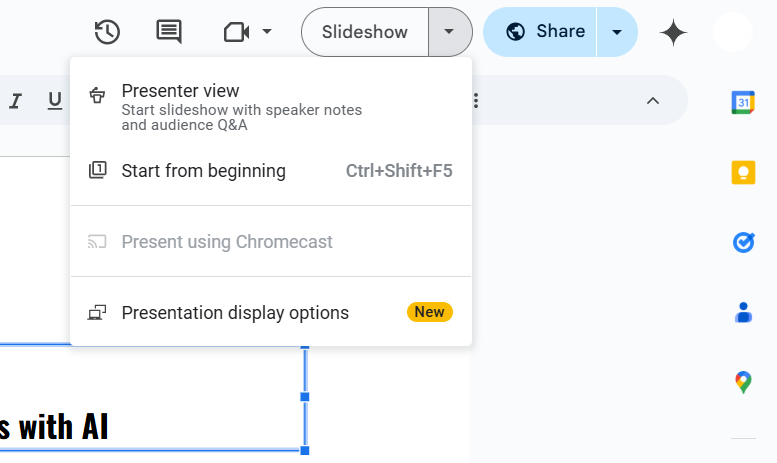
Task: Open the comments panel icon
Action: click(169, 32)
